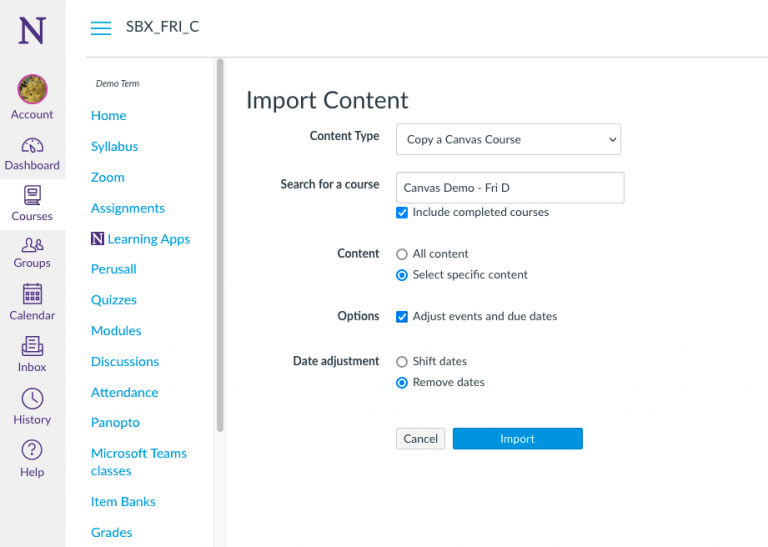
Task: Click the Northwestern N logo
Action: [x=32, y=30]
